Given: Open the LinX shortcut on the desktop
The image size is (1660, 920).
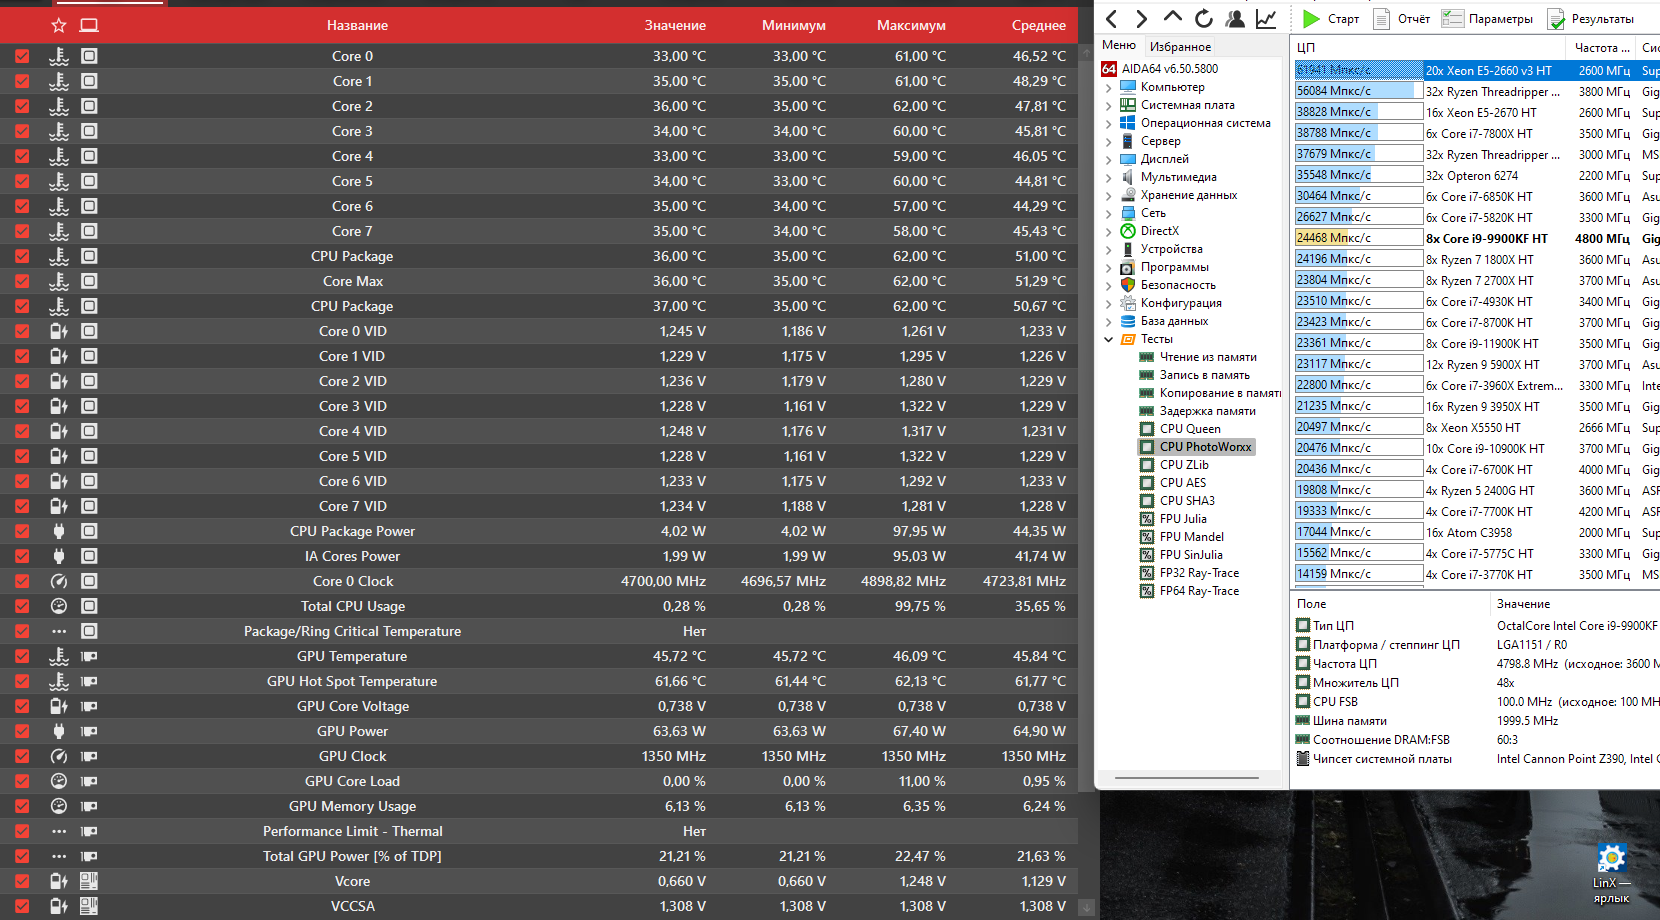Looking at the screenshot, I should point(1611,873).
